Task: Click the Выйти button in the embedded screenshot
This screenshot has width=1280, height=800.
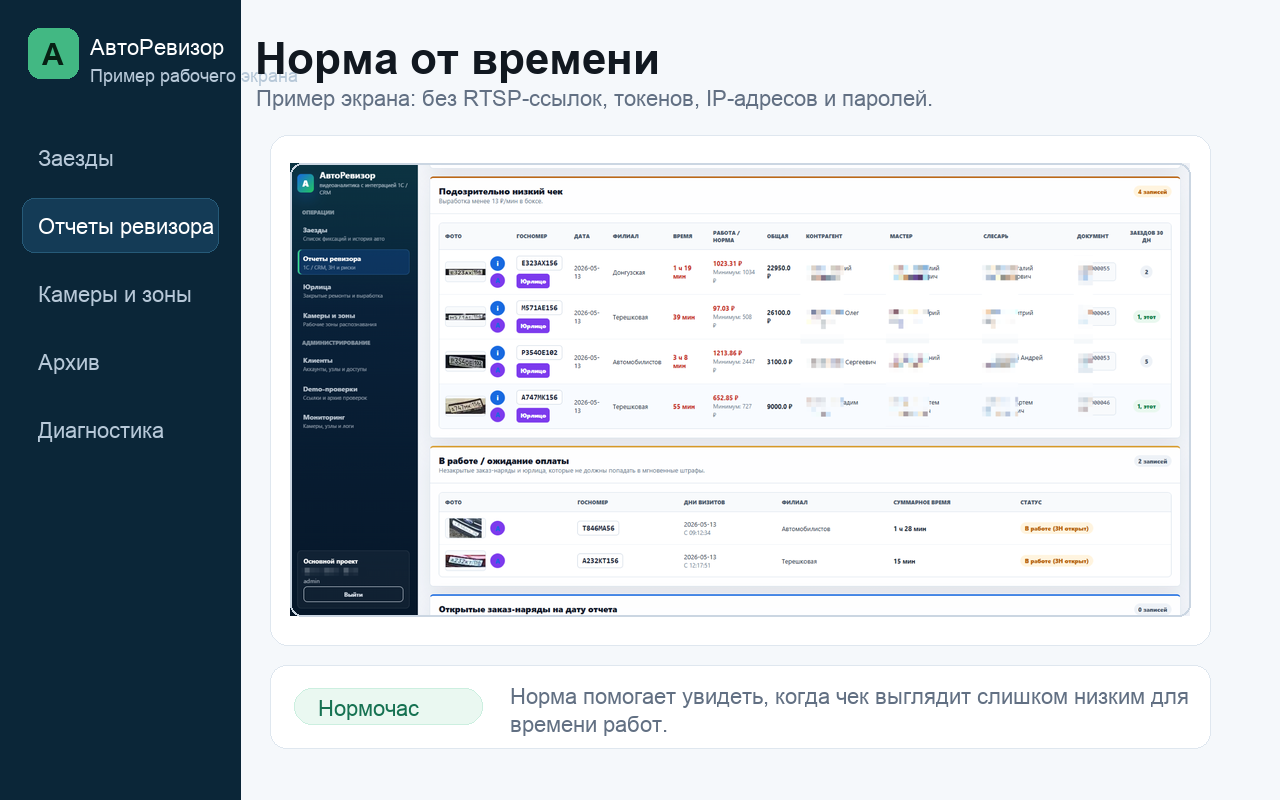Action: (x=353, y=594)
